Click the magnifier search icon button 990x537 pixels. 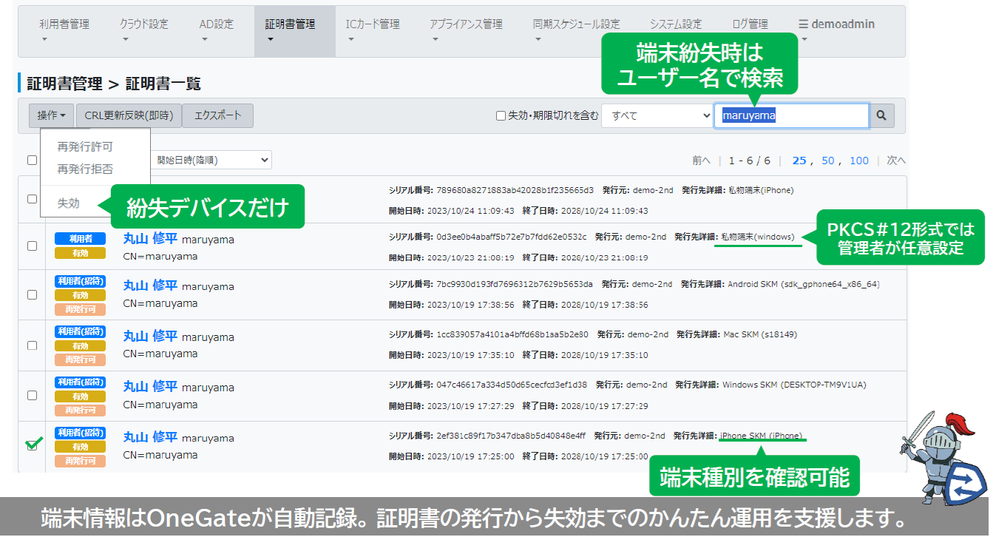[x=881, y=116]
